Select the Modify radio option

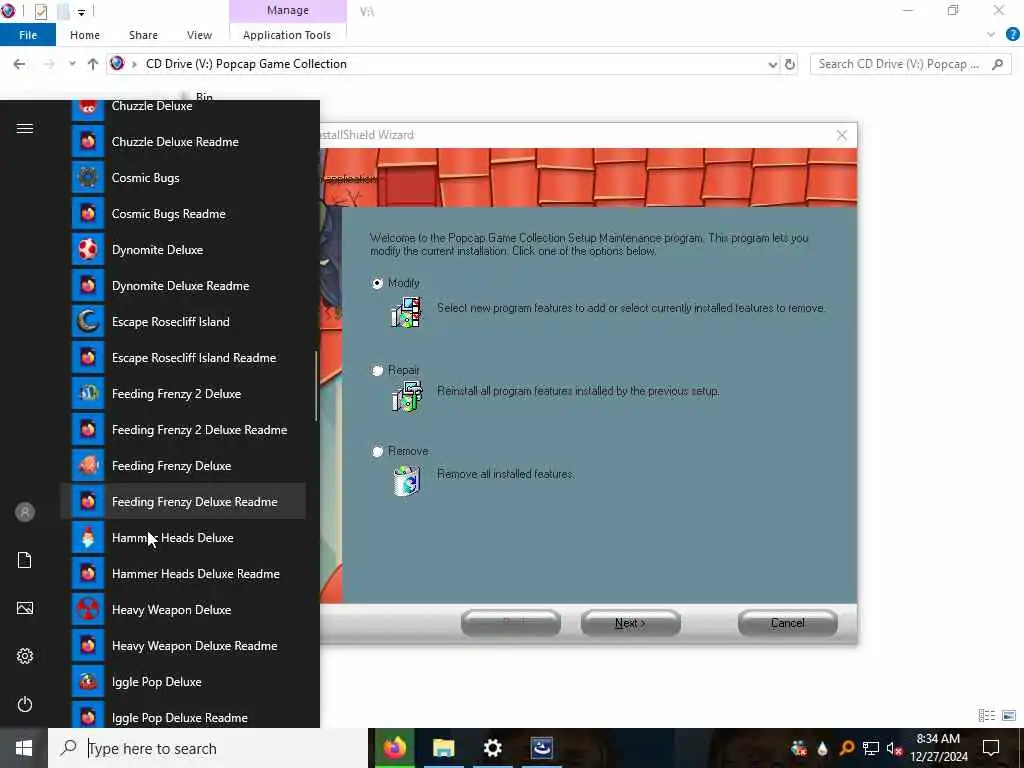[x=377, y=283]
